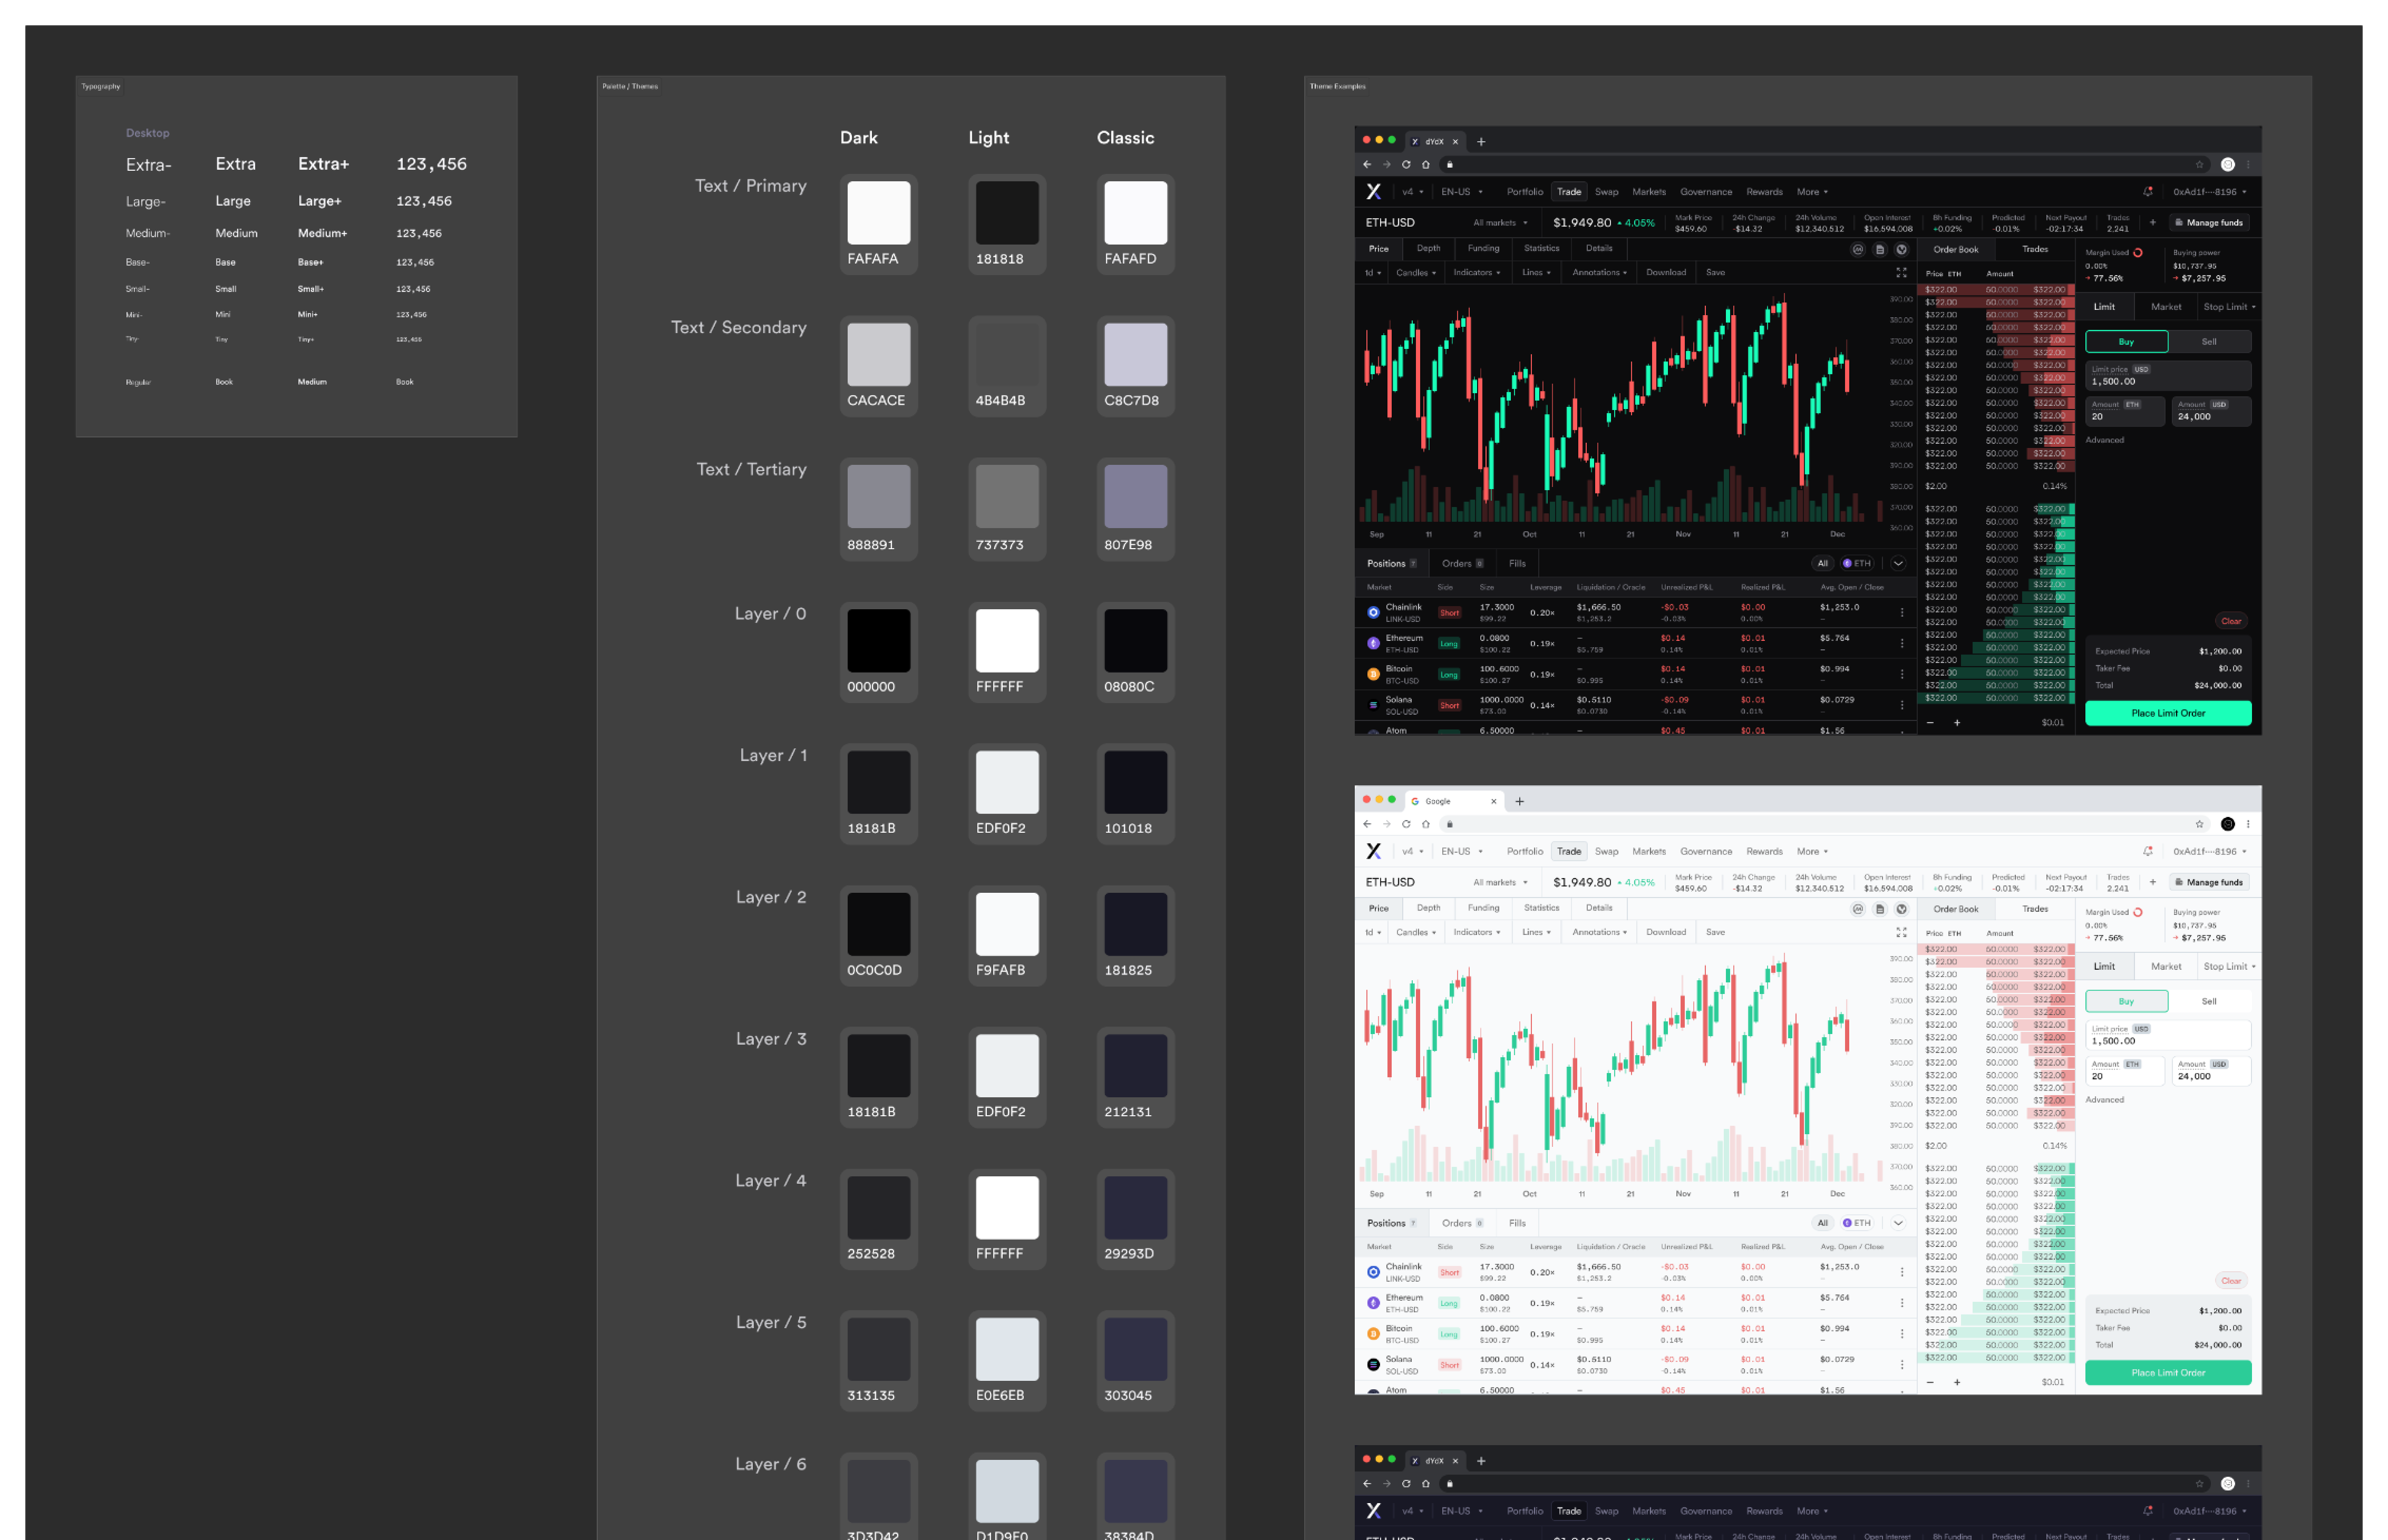Select the Buy toggle in light theme panel
This screenshot has width=2388, height=1540.
click(2126, 1001)
